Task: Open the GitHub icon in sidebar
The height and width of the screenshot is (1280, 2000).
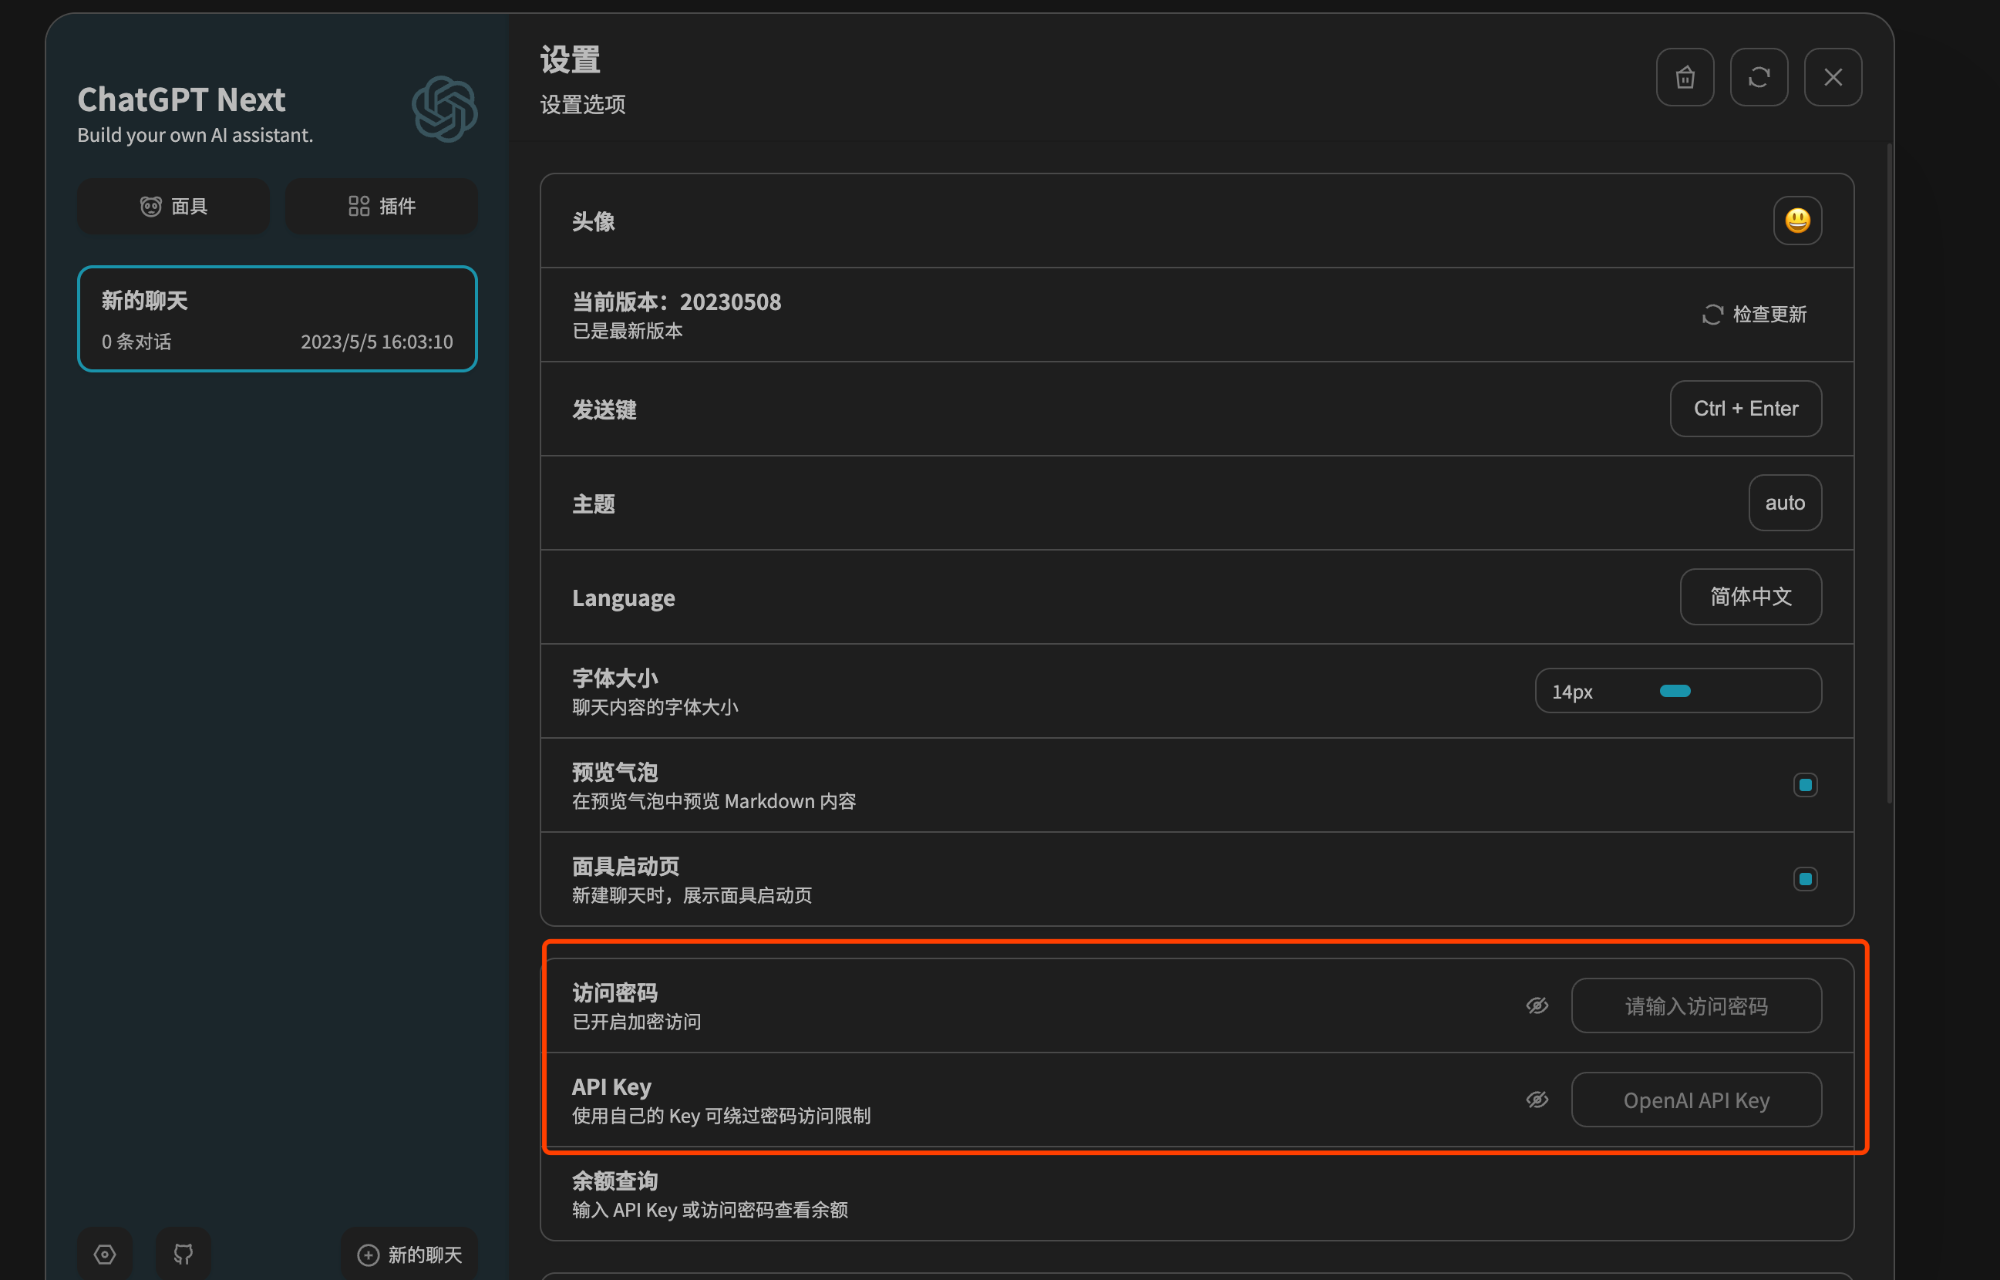Action: [x=183, y=1254]
